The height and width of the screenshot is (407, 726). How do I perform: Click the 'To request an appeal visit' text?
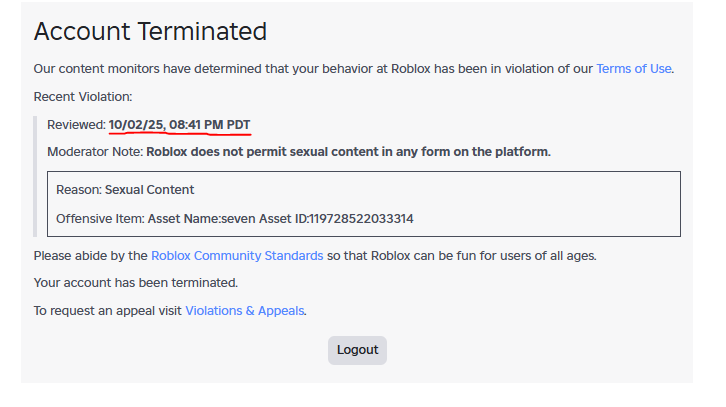click(108, 310)
